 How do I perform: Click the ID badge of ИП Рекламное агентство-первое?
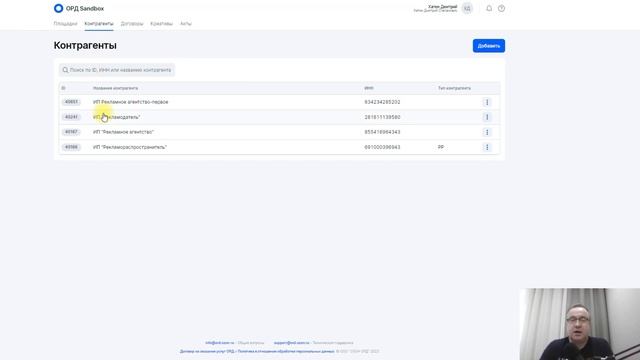point(71,102)
